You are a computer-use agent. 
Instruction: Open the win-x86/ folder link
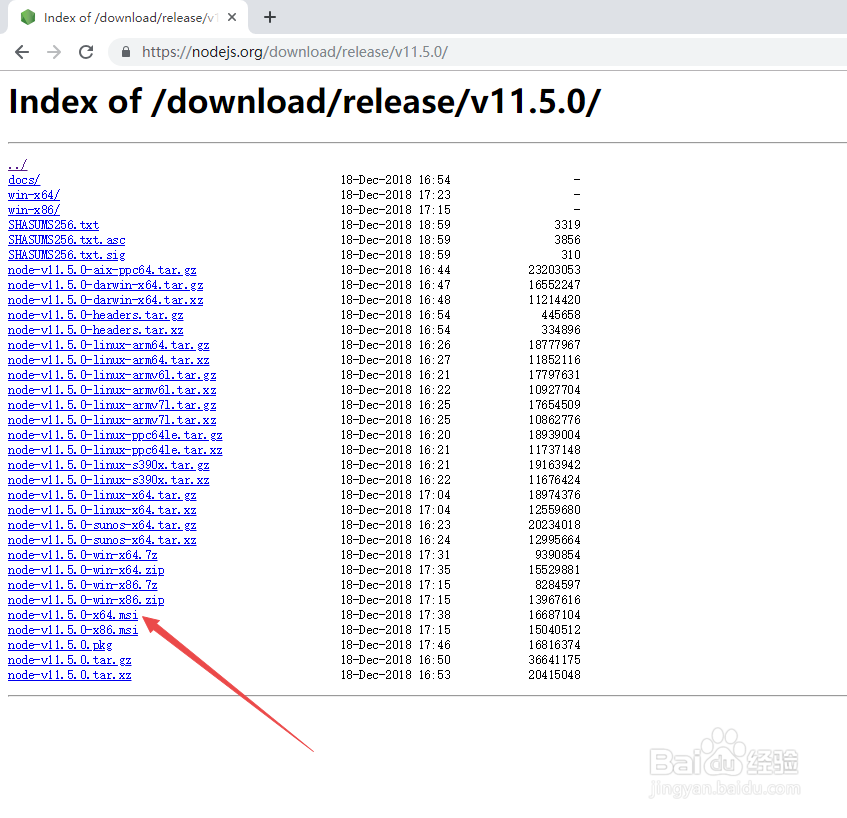[x=33, y=210]
